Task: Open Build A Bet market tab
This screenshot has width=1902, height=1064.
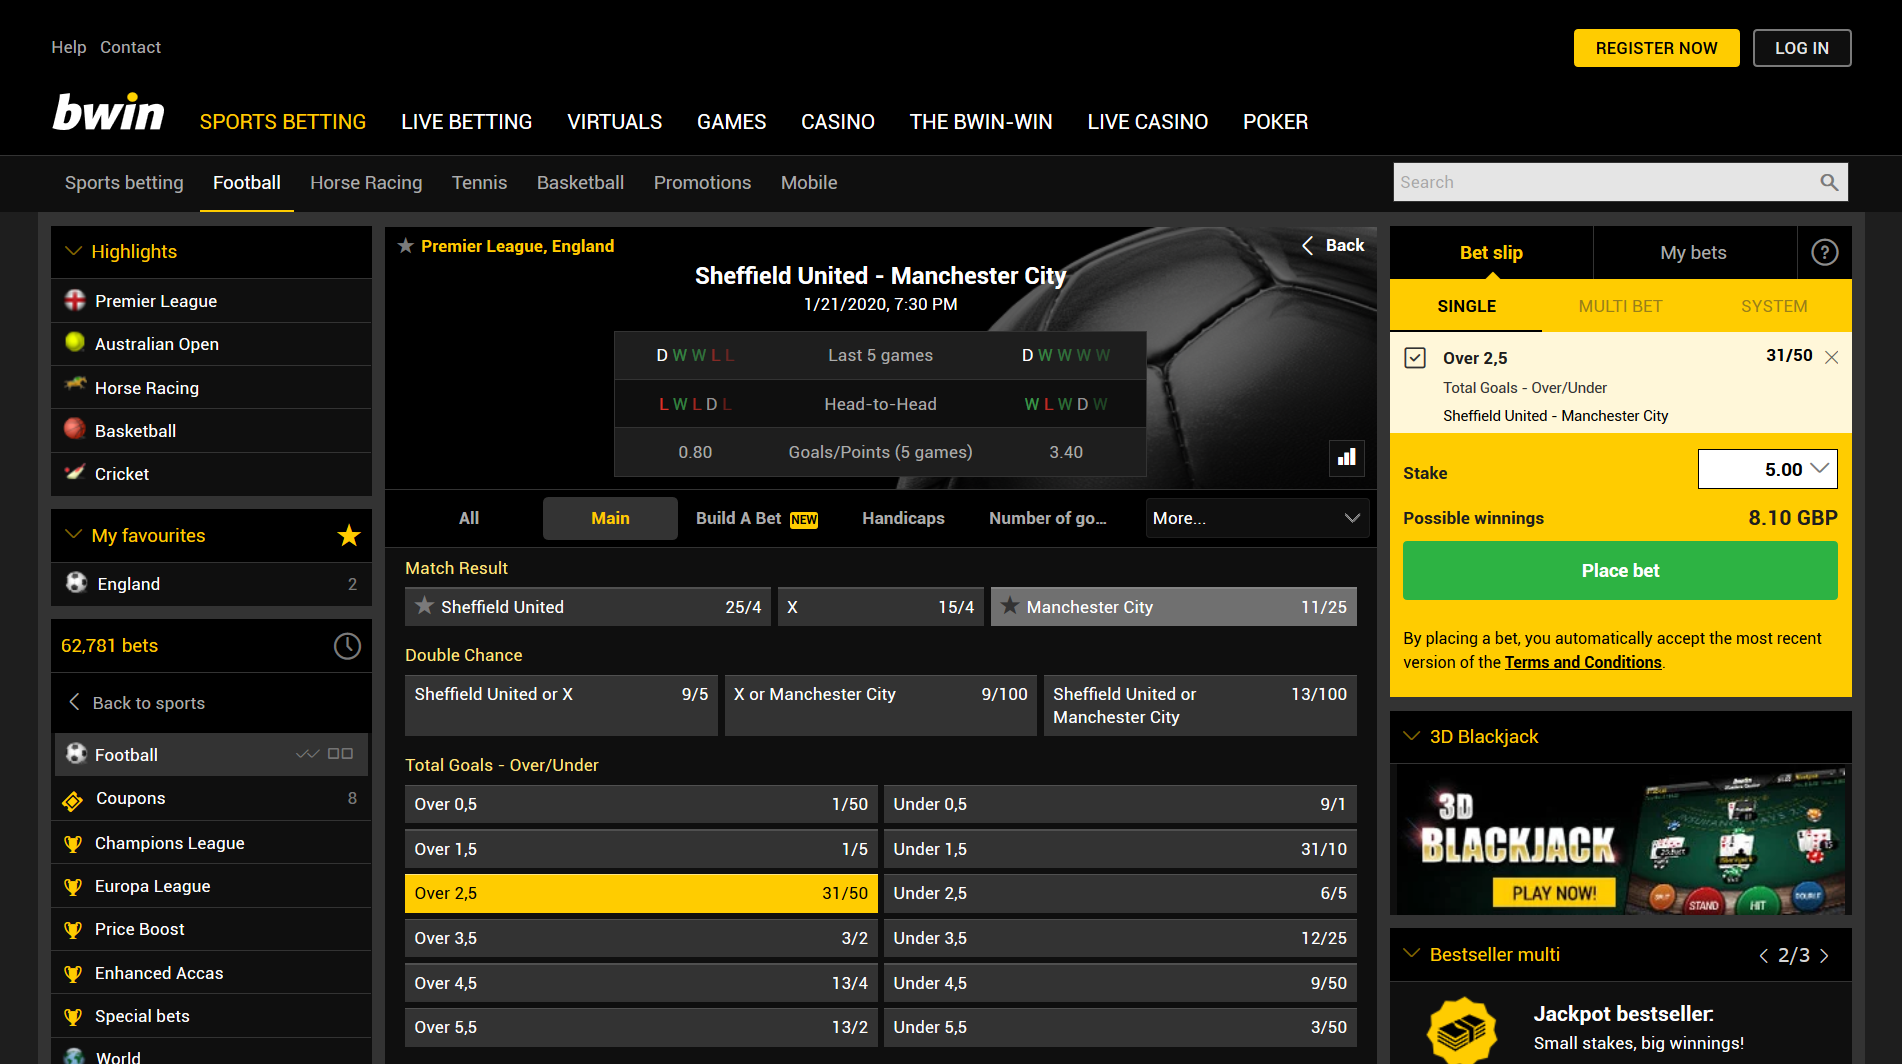Action: [x=757, y=518]
